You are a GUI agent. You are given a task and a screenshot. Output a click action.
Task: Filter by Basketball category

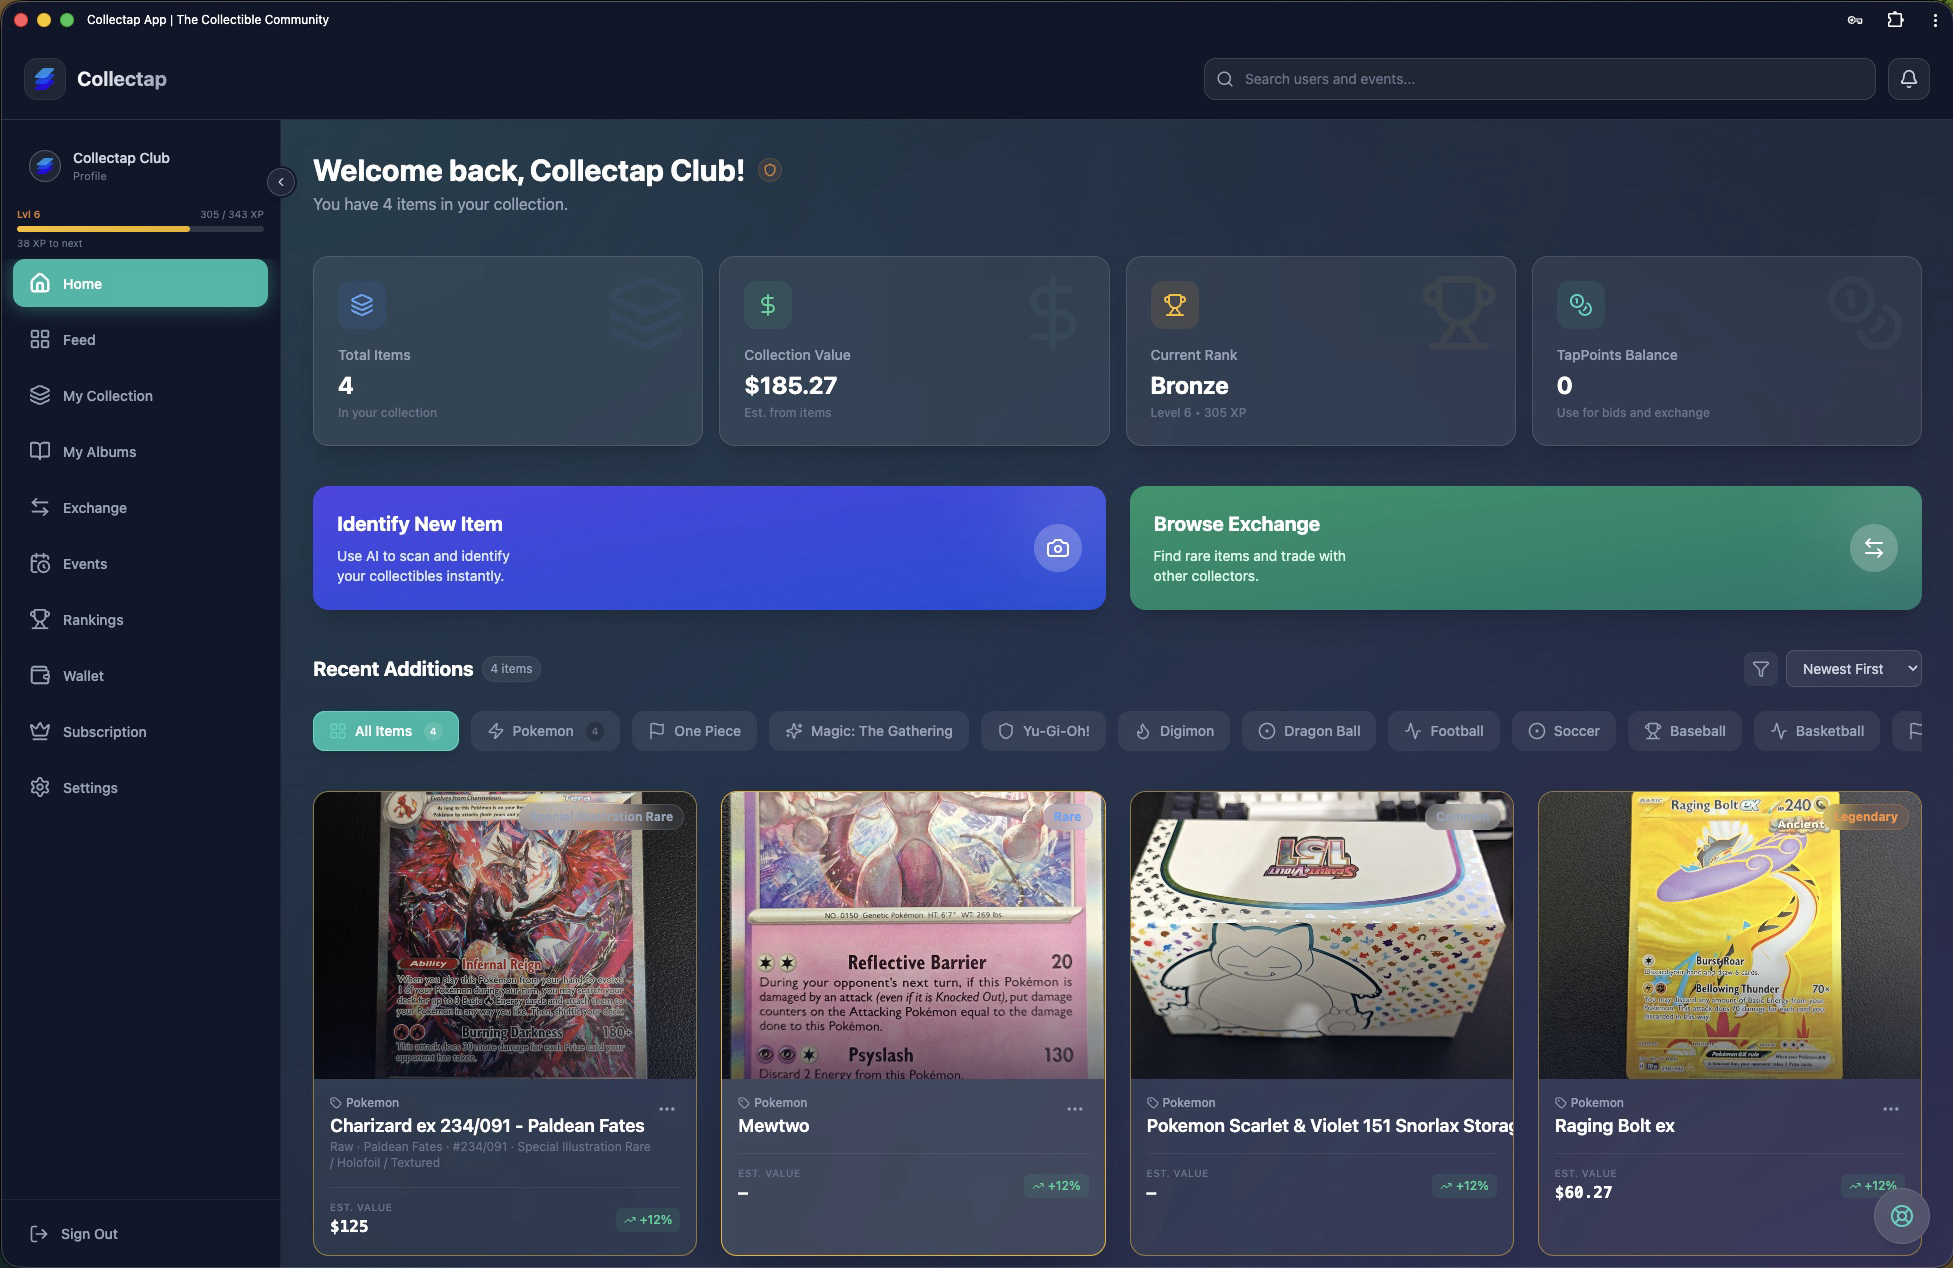[x=1817, y=731]
